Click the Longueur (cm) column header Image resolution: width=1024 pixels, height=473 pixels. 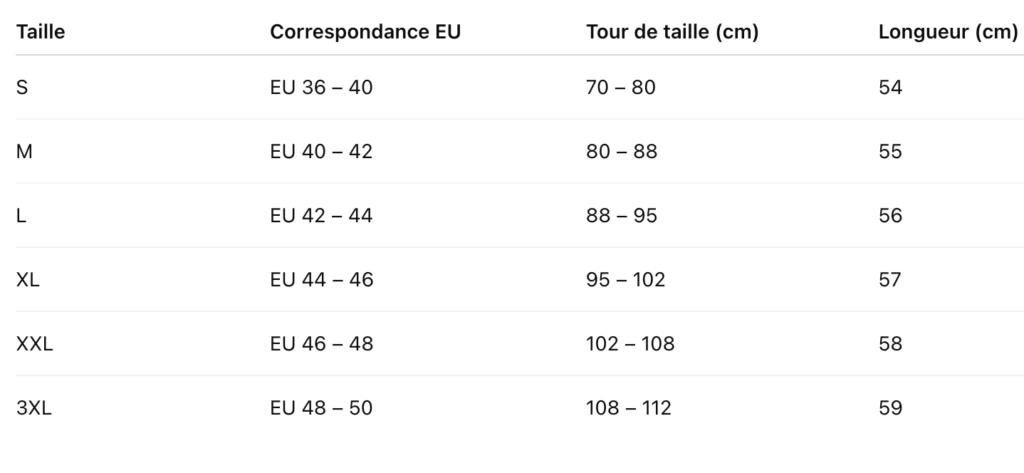click(x=947, y=31)
